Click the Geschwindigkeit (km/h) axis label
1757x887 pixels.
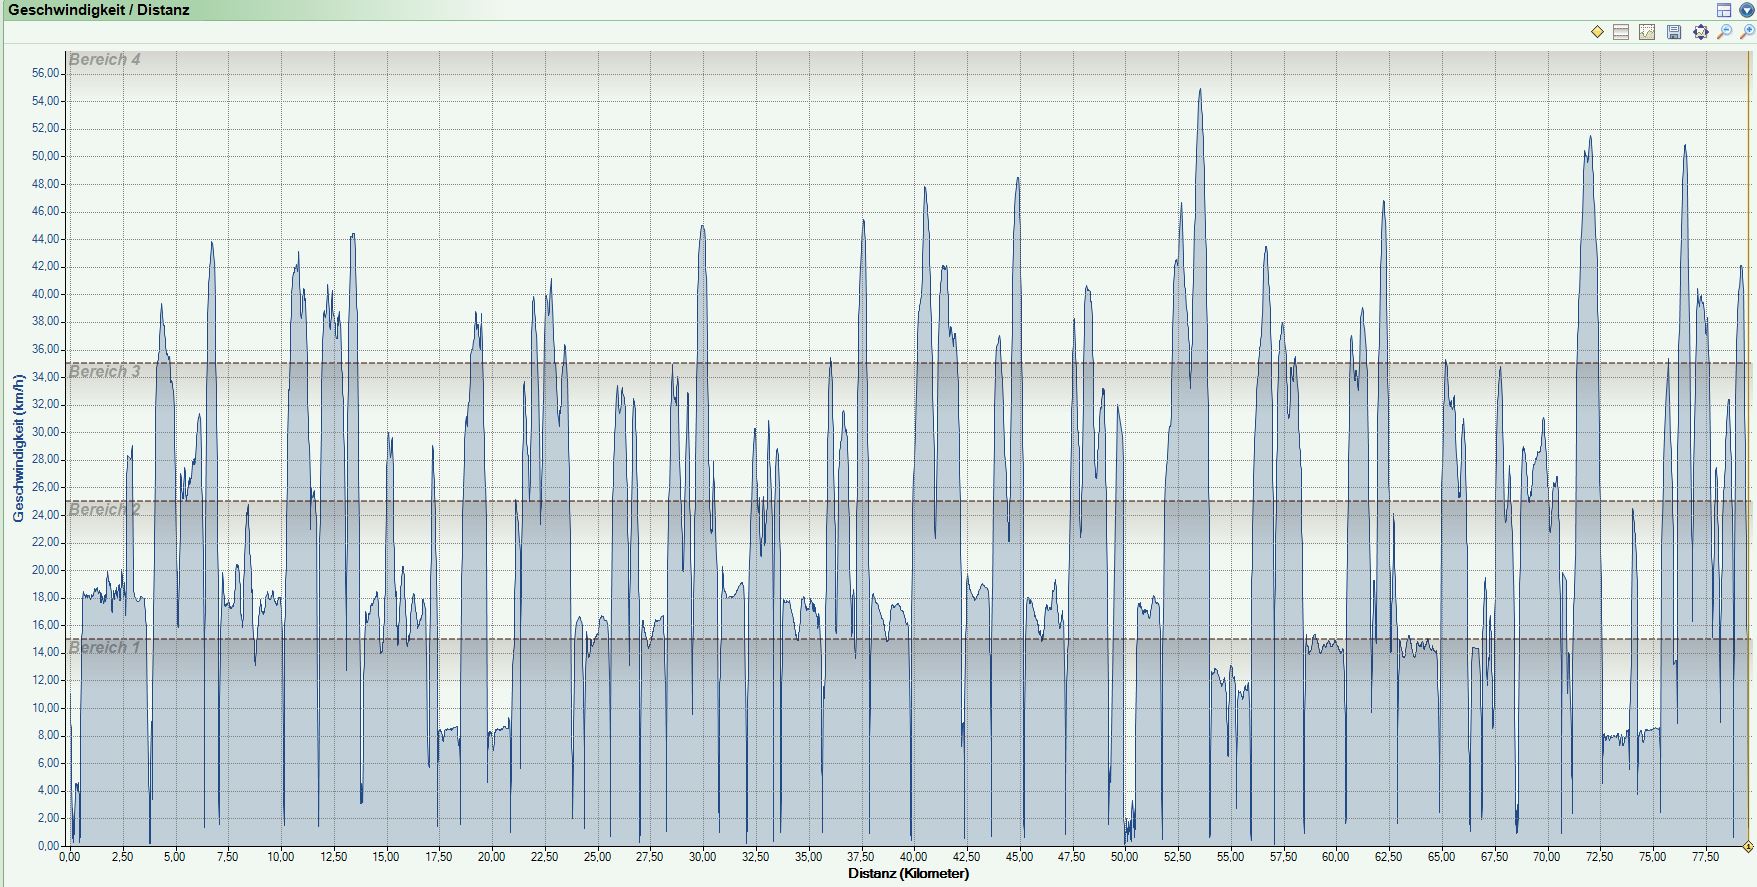18,448
